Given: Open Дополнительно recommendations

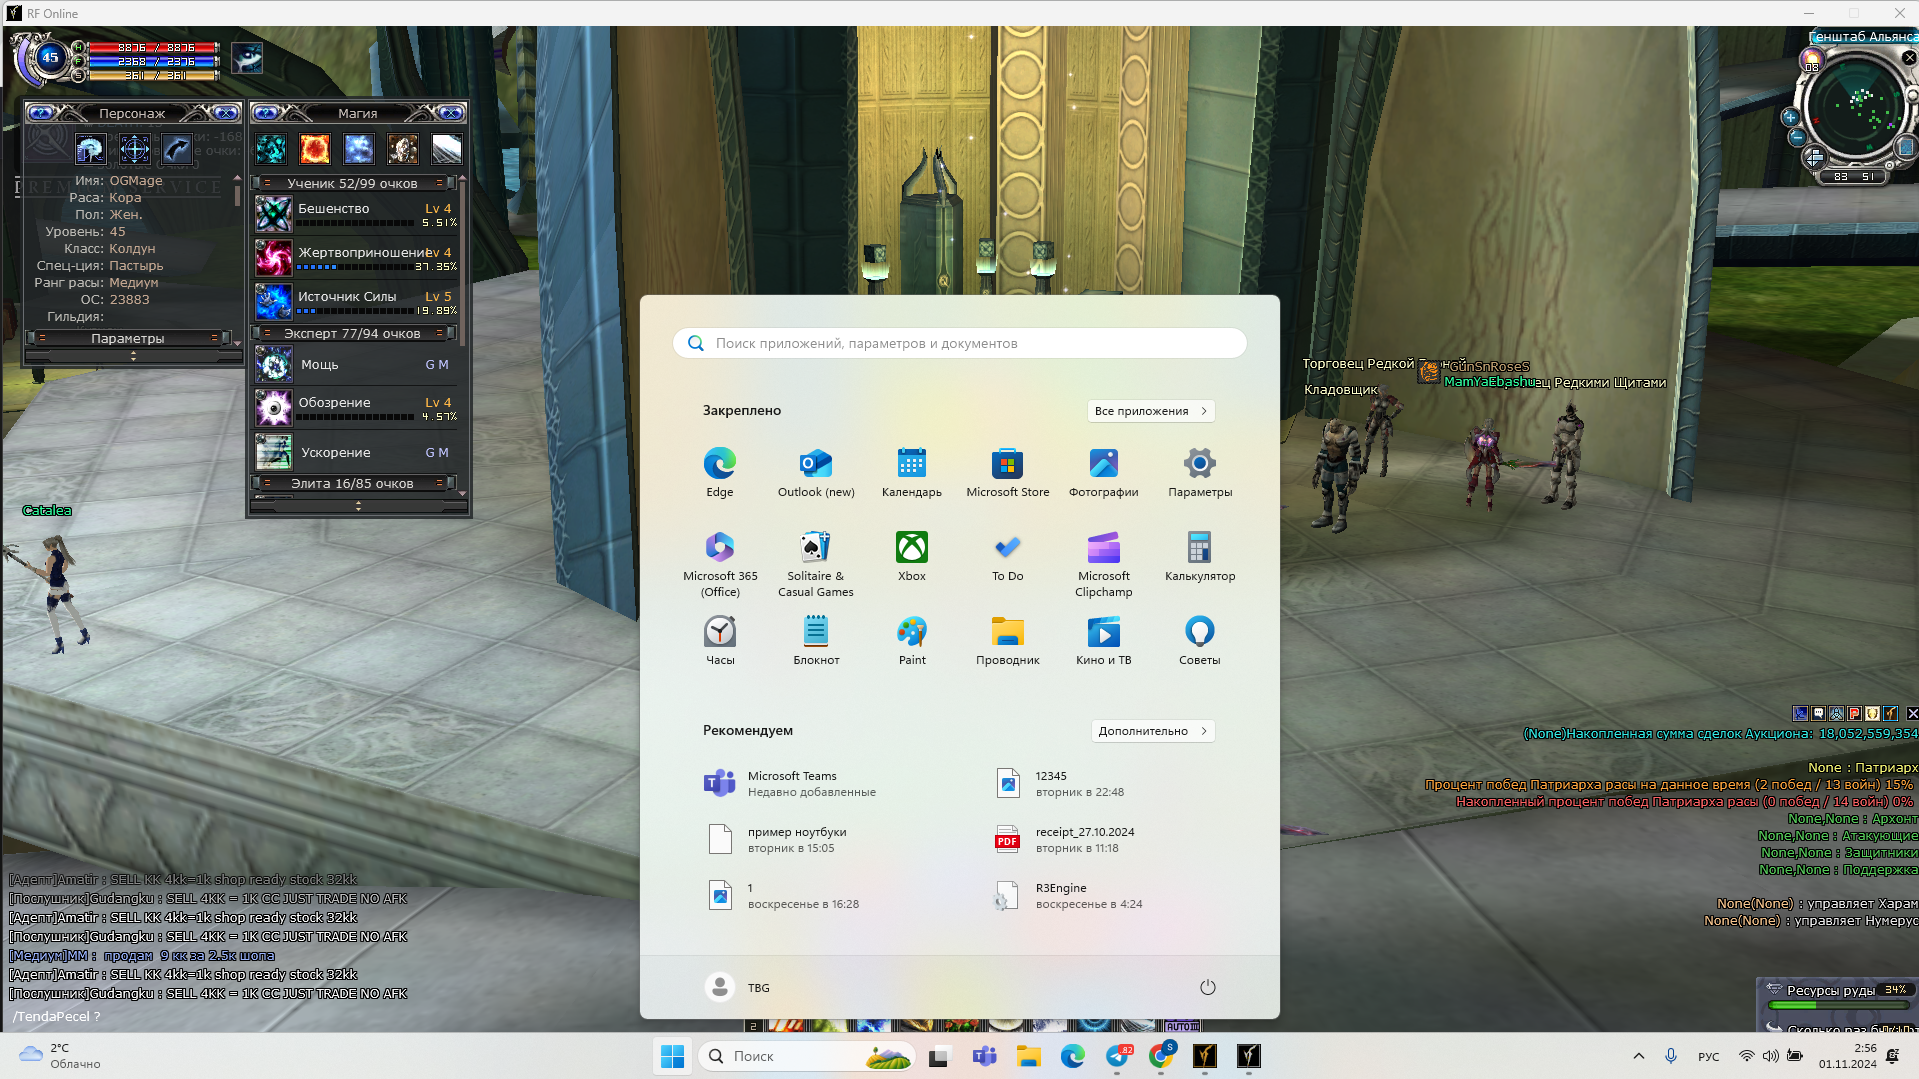Looking at the screenshot, I should [x=1153, y=731].
